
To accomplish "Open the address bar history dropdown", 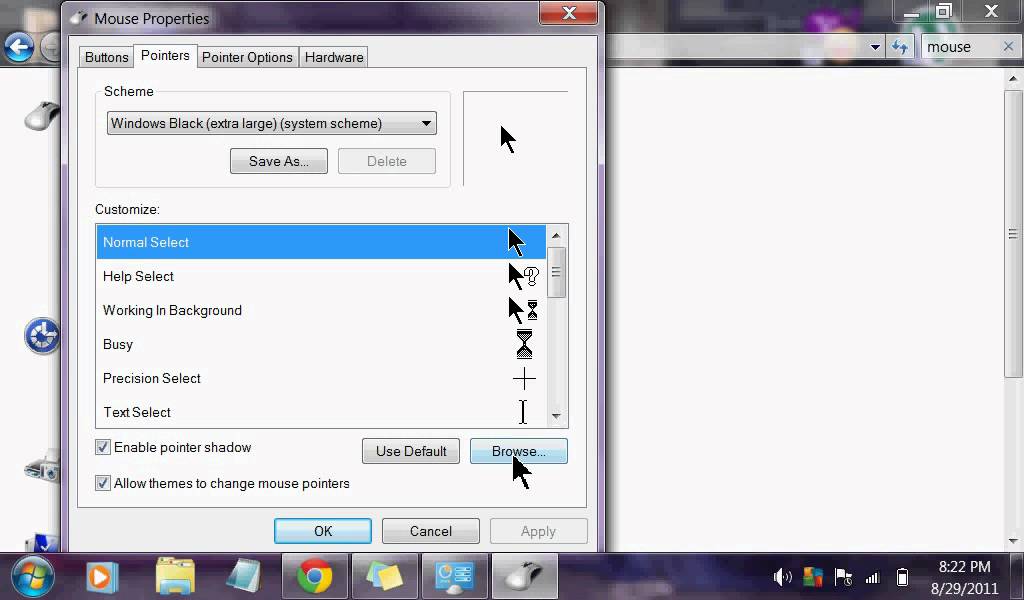I will 875,47.
